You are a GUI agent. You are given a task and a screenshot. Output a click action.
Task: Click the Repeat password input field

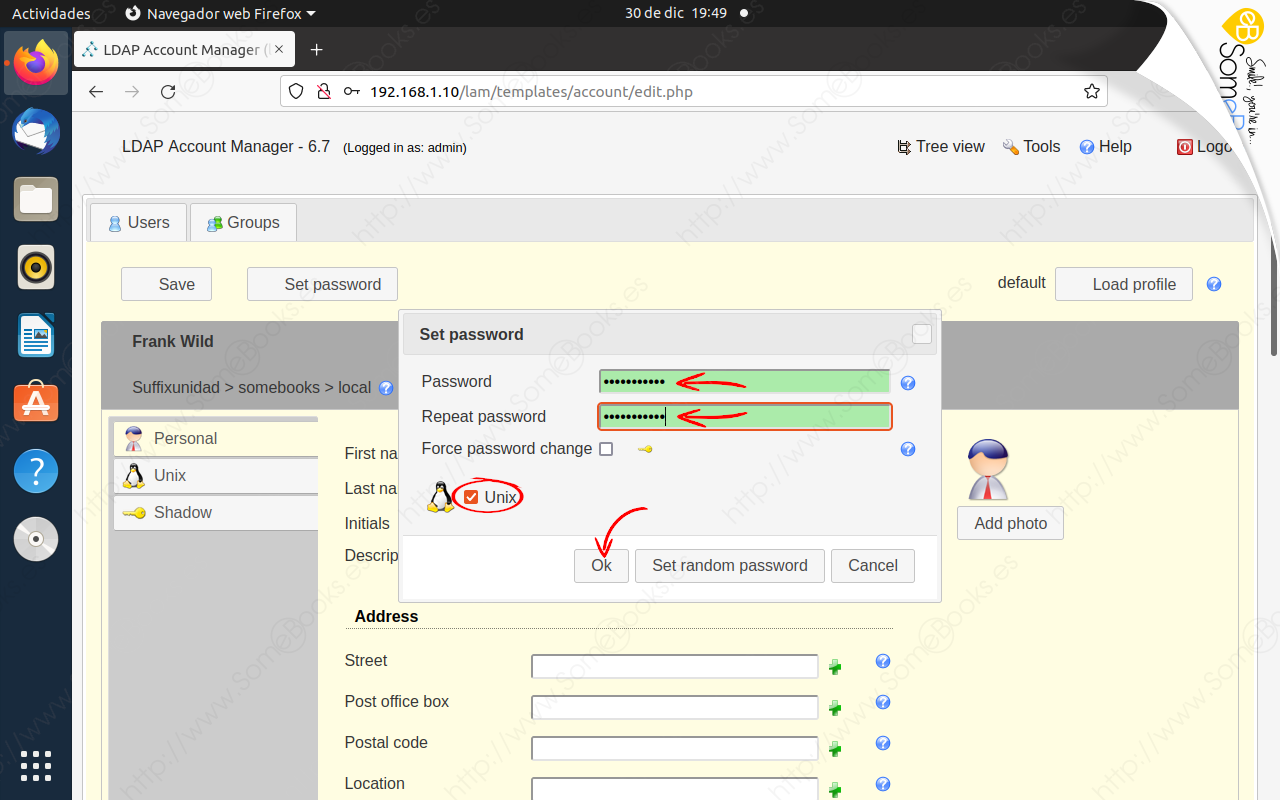744,416
